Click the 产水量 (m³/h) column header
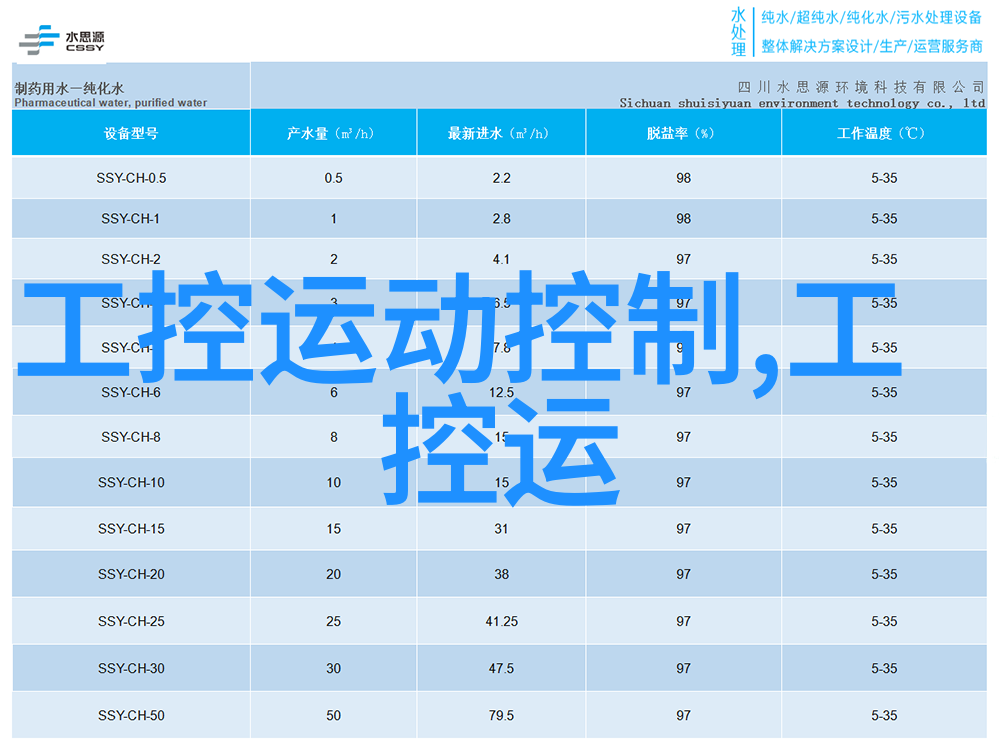This screenshot has height=749, width=1000. pos(333,133)
